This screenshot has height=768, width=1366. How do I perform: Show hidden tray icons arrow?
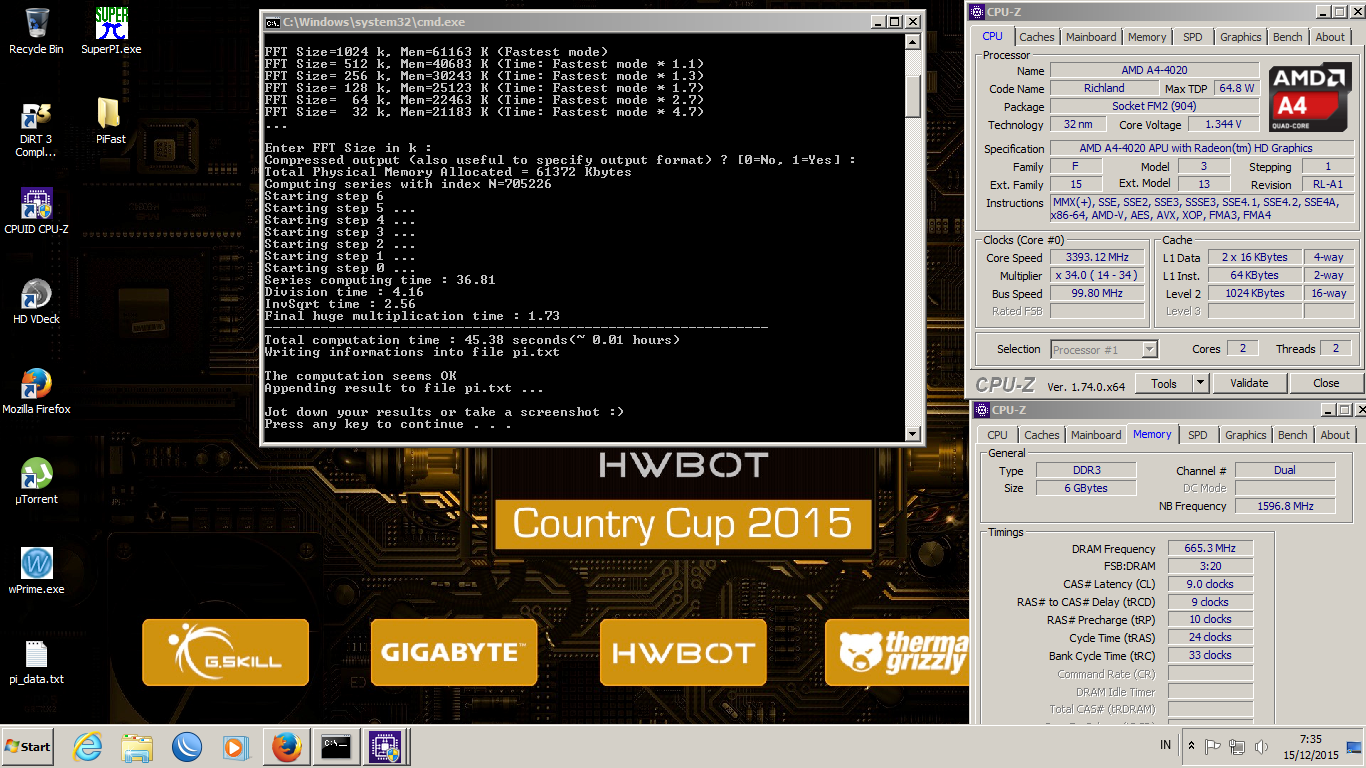1191,746
